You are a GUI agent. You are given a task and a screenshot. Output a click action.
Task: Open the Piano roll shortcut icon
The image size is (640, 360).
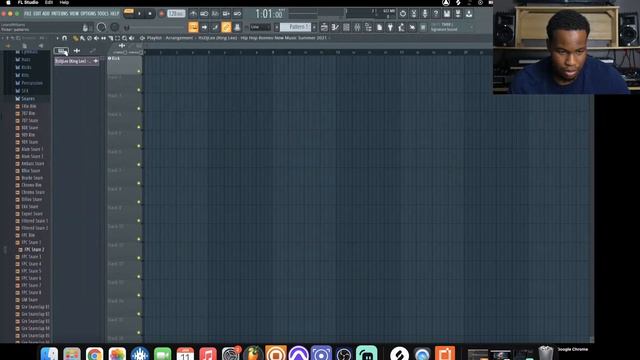335,27
